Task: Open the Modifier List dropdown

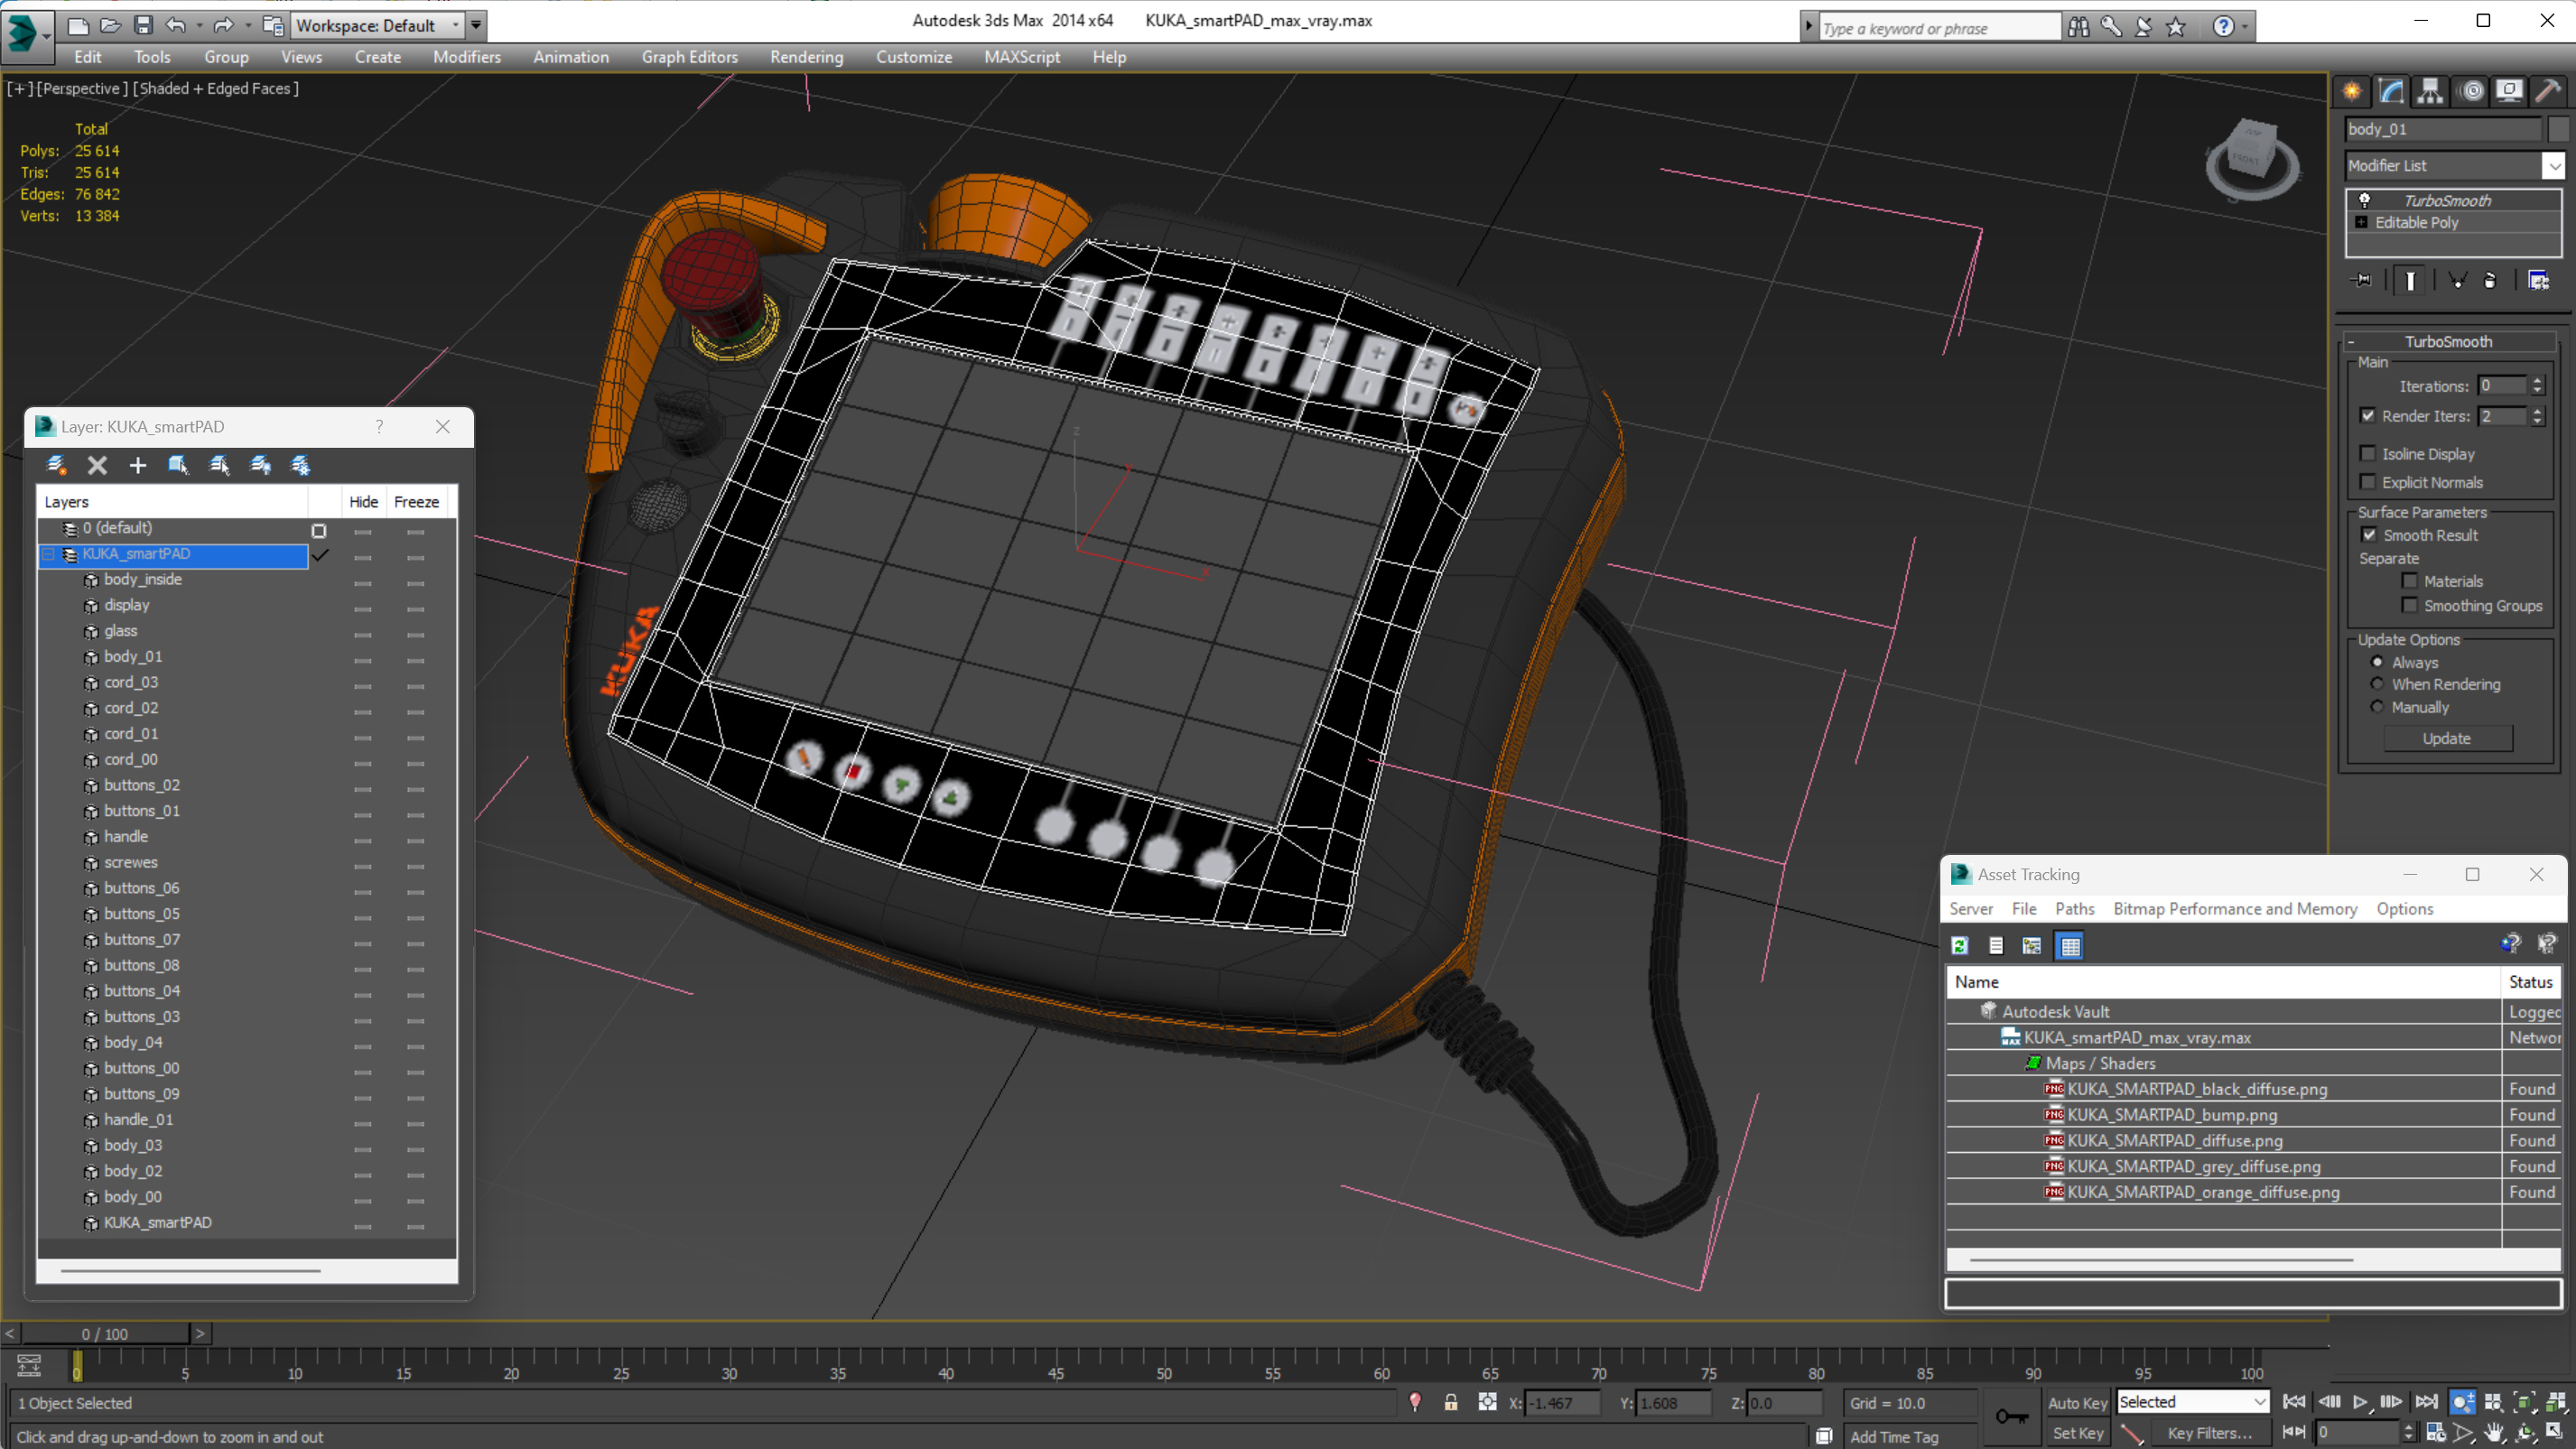Action: [2554, 166]
